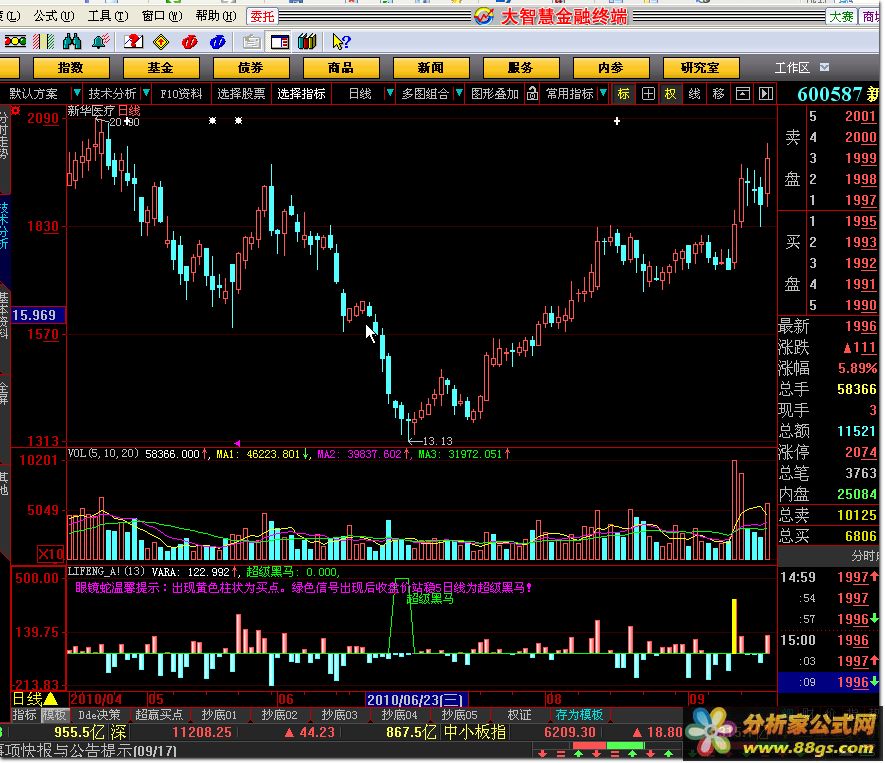The height and width of the screenshot is (763, 885).
Task: Open the 基金 funds section
Action: [161, 68]
